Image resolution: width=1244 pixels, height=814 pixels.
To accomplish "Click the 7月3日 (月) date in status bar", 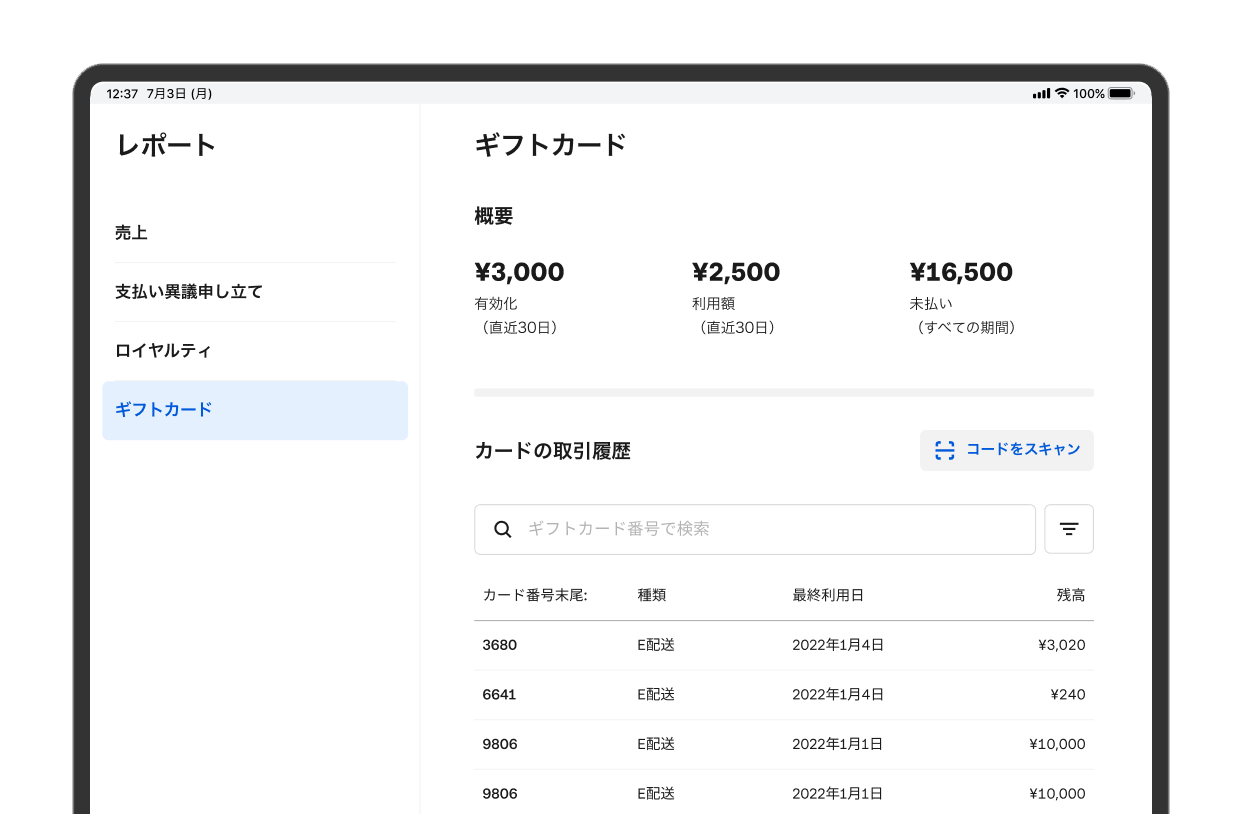I will pos(179,94).
